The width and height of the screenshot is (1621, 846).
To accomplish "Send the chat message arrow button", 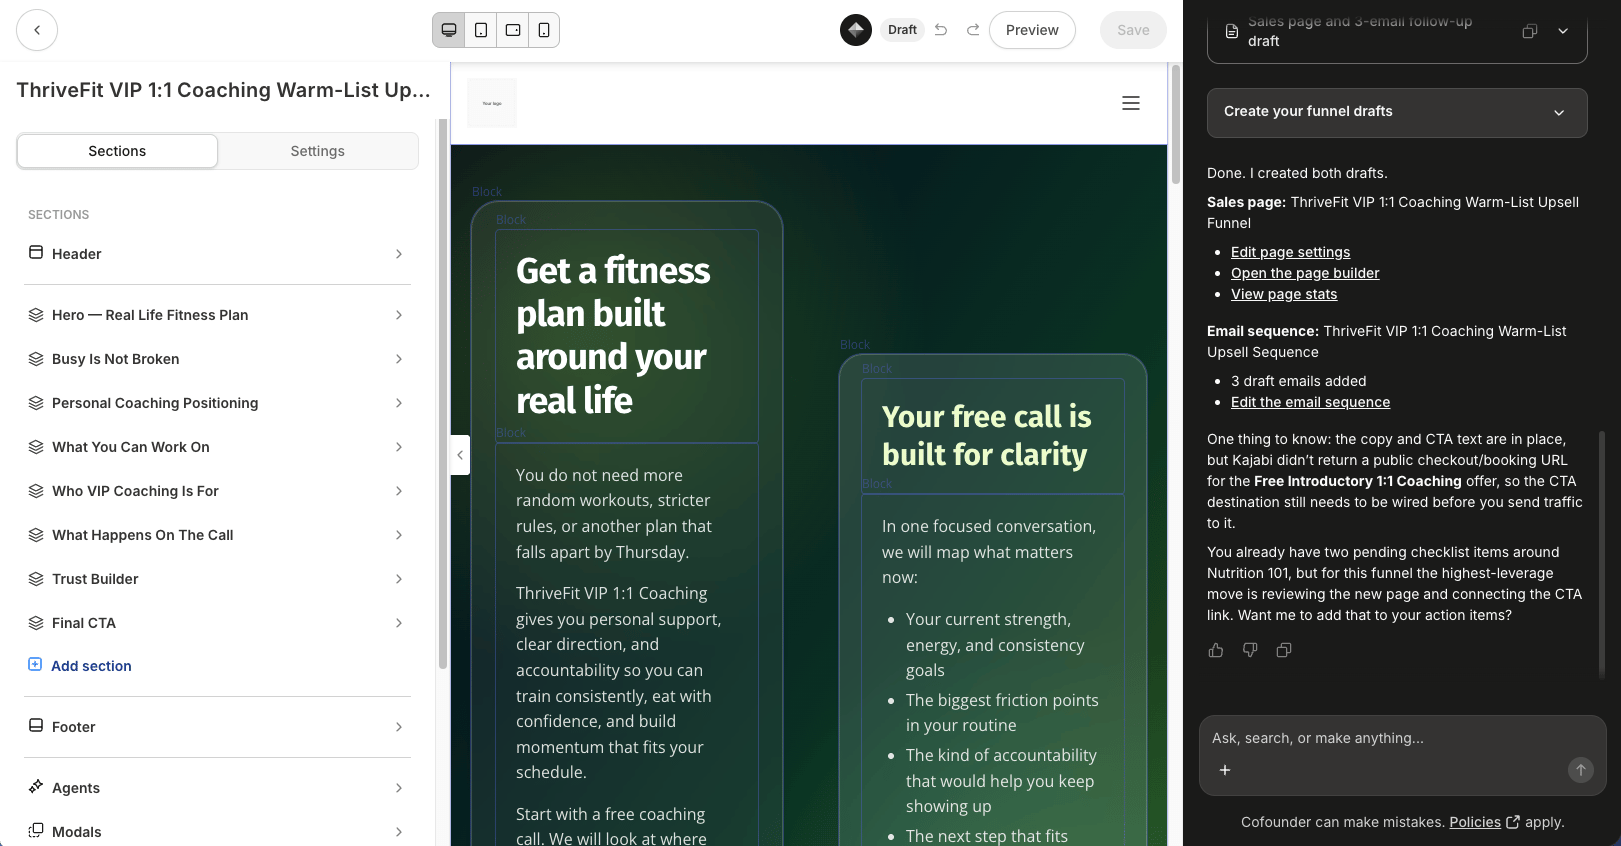I will 1581,770.
